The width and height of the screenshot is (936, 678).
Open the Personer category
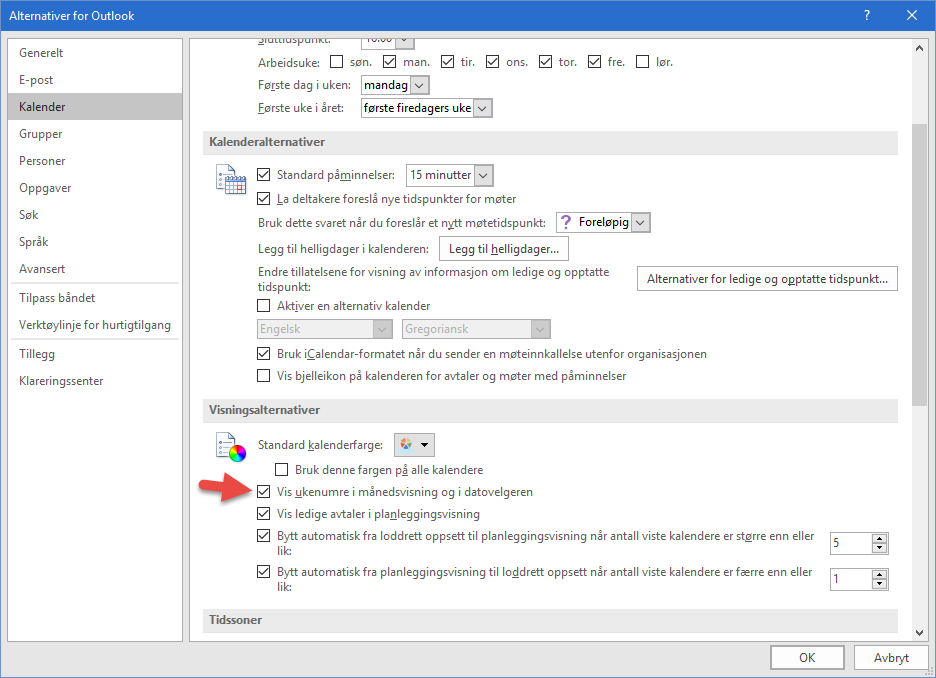[x=95, y=161]
